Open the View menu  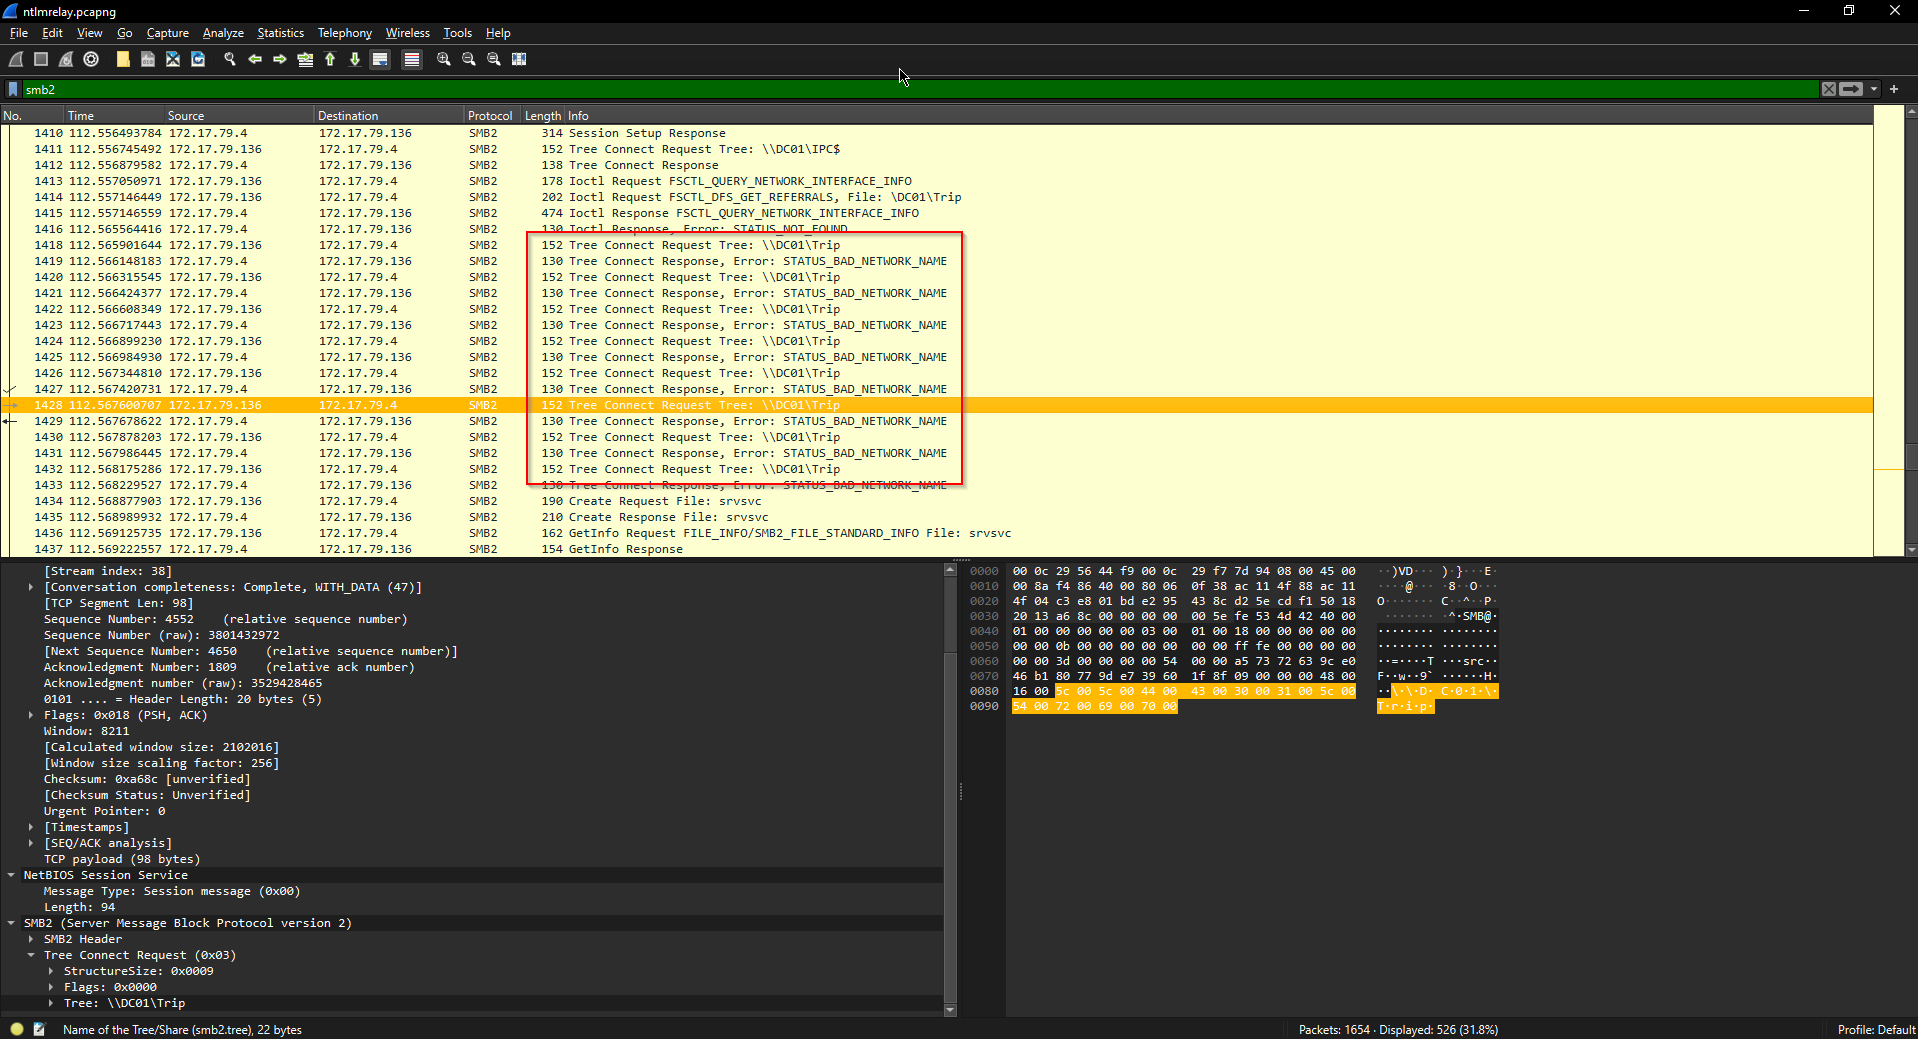(90, 33)
